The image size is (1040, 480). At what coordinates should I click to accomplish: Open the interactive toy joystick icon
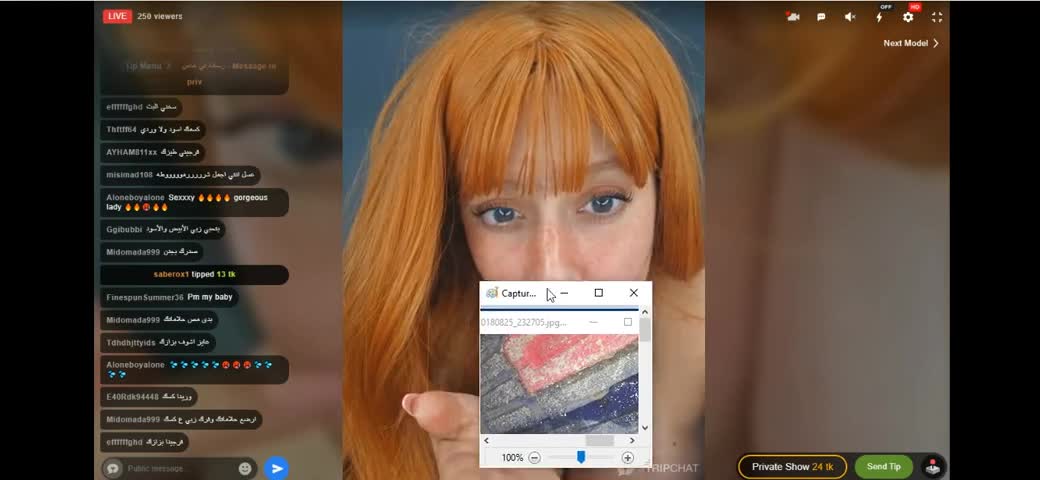pyautogui.click(x=933, y=467)
